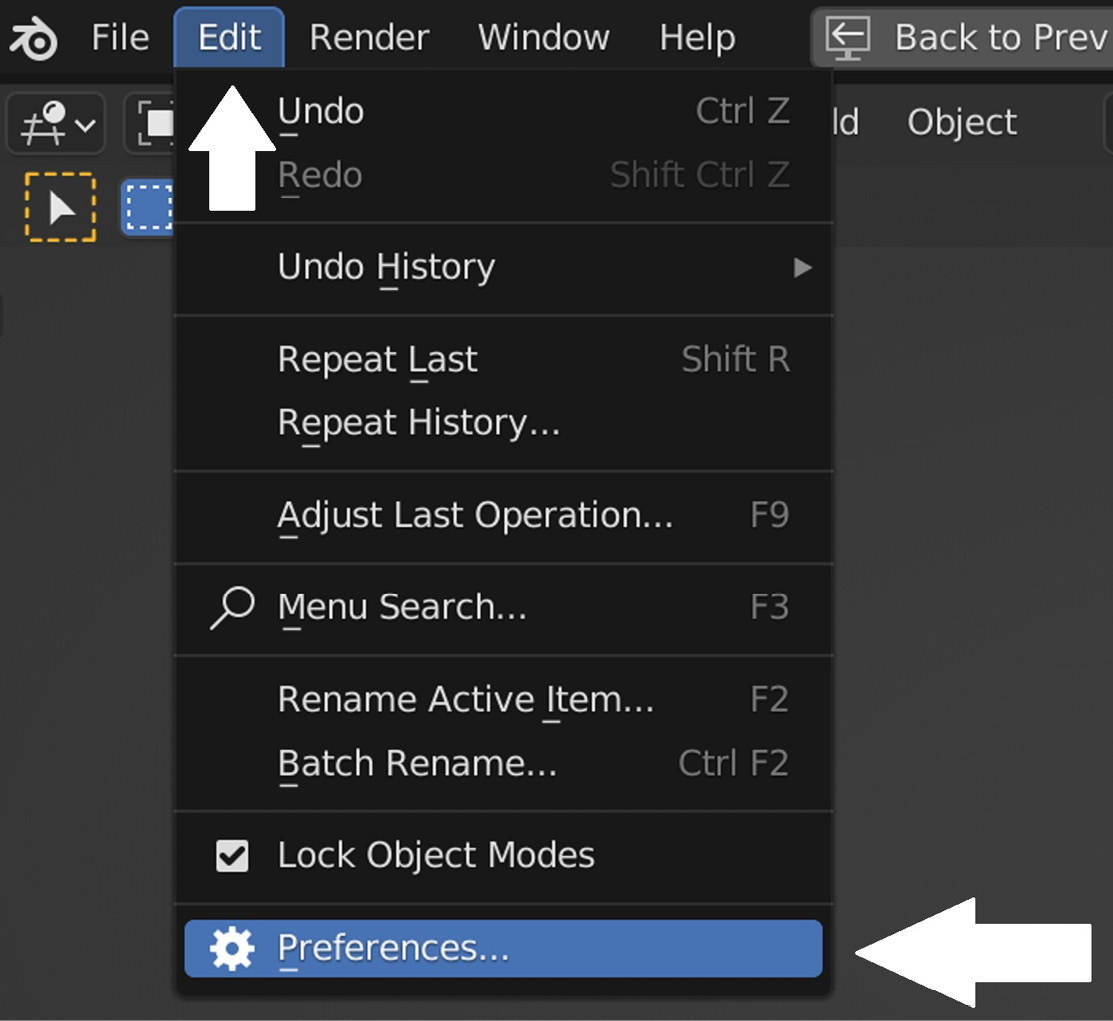Click the Blender logo icon
This screenshot has height=1021, width=1113.
[33, 38]
